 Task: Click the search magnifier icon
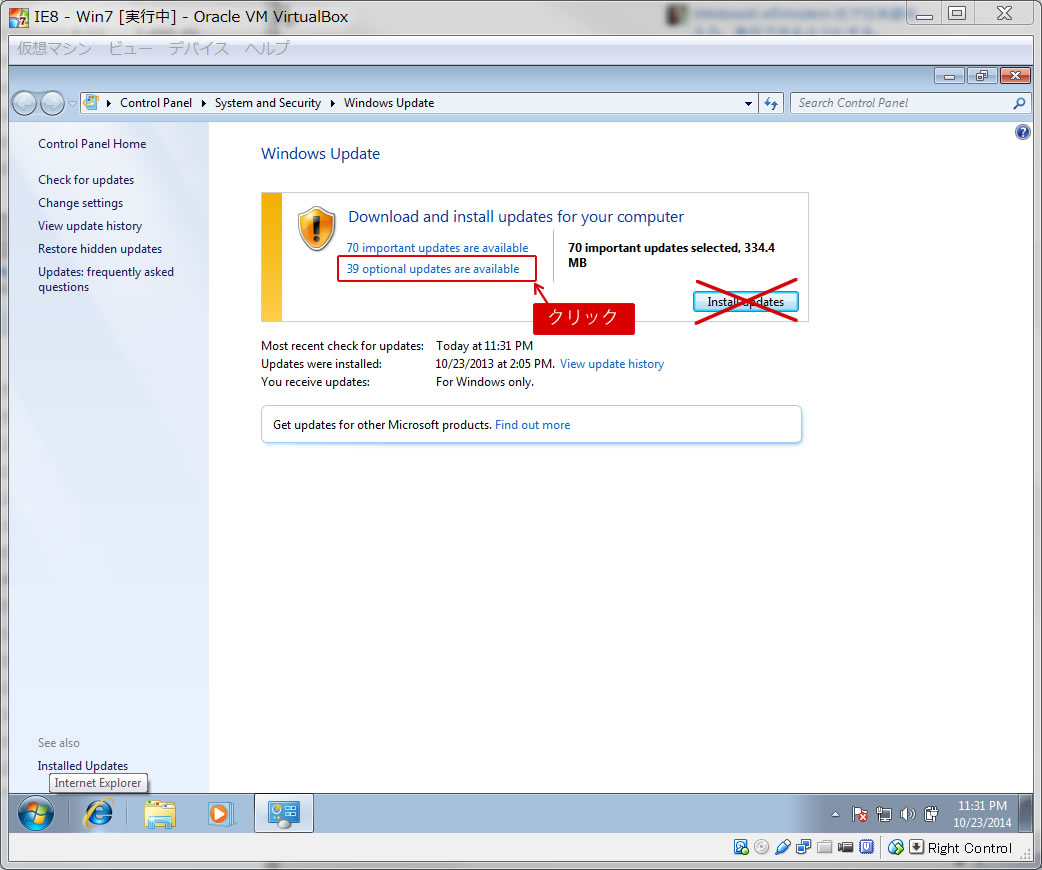(x=1019, y=103)
